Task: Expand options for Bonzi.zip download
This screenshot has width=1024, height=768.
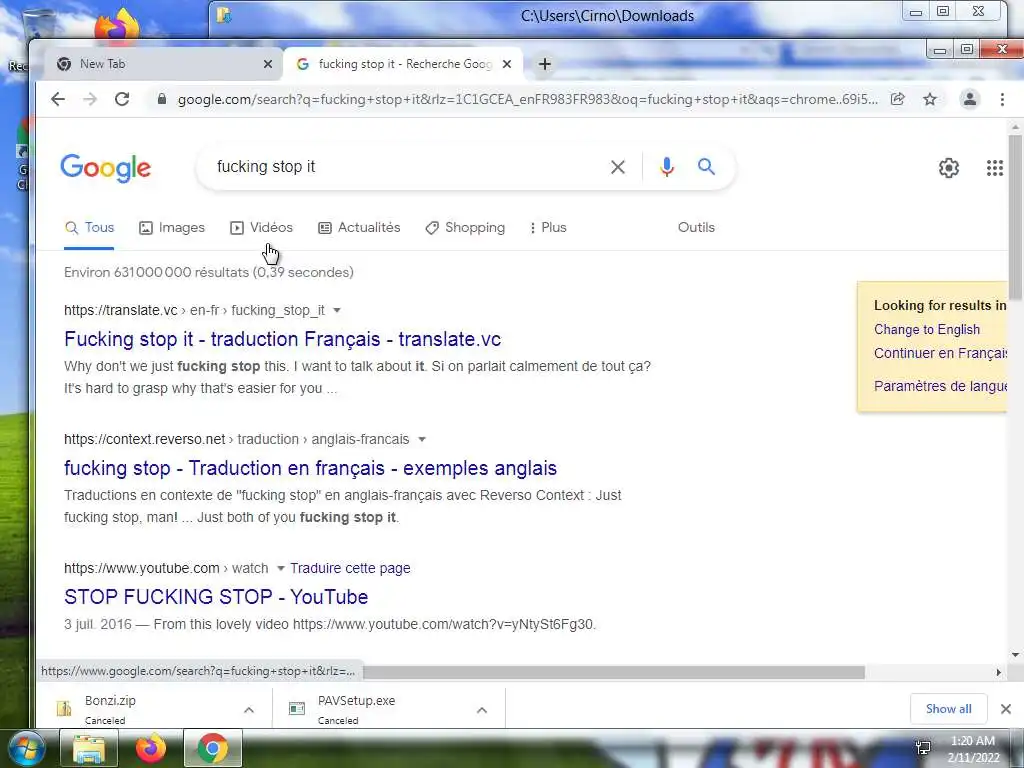Action: click(249, 710)
